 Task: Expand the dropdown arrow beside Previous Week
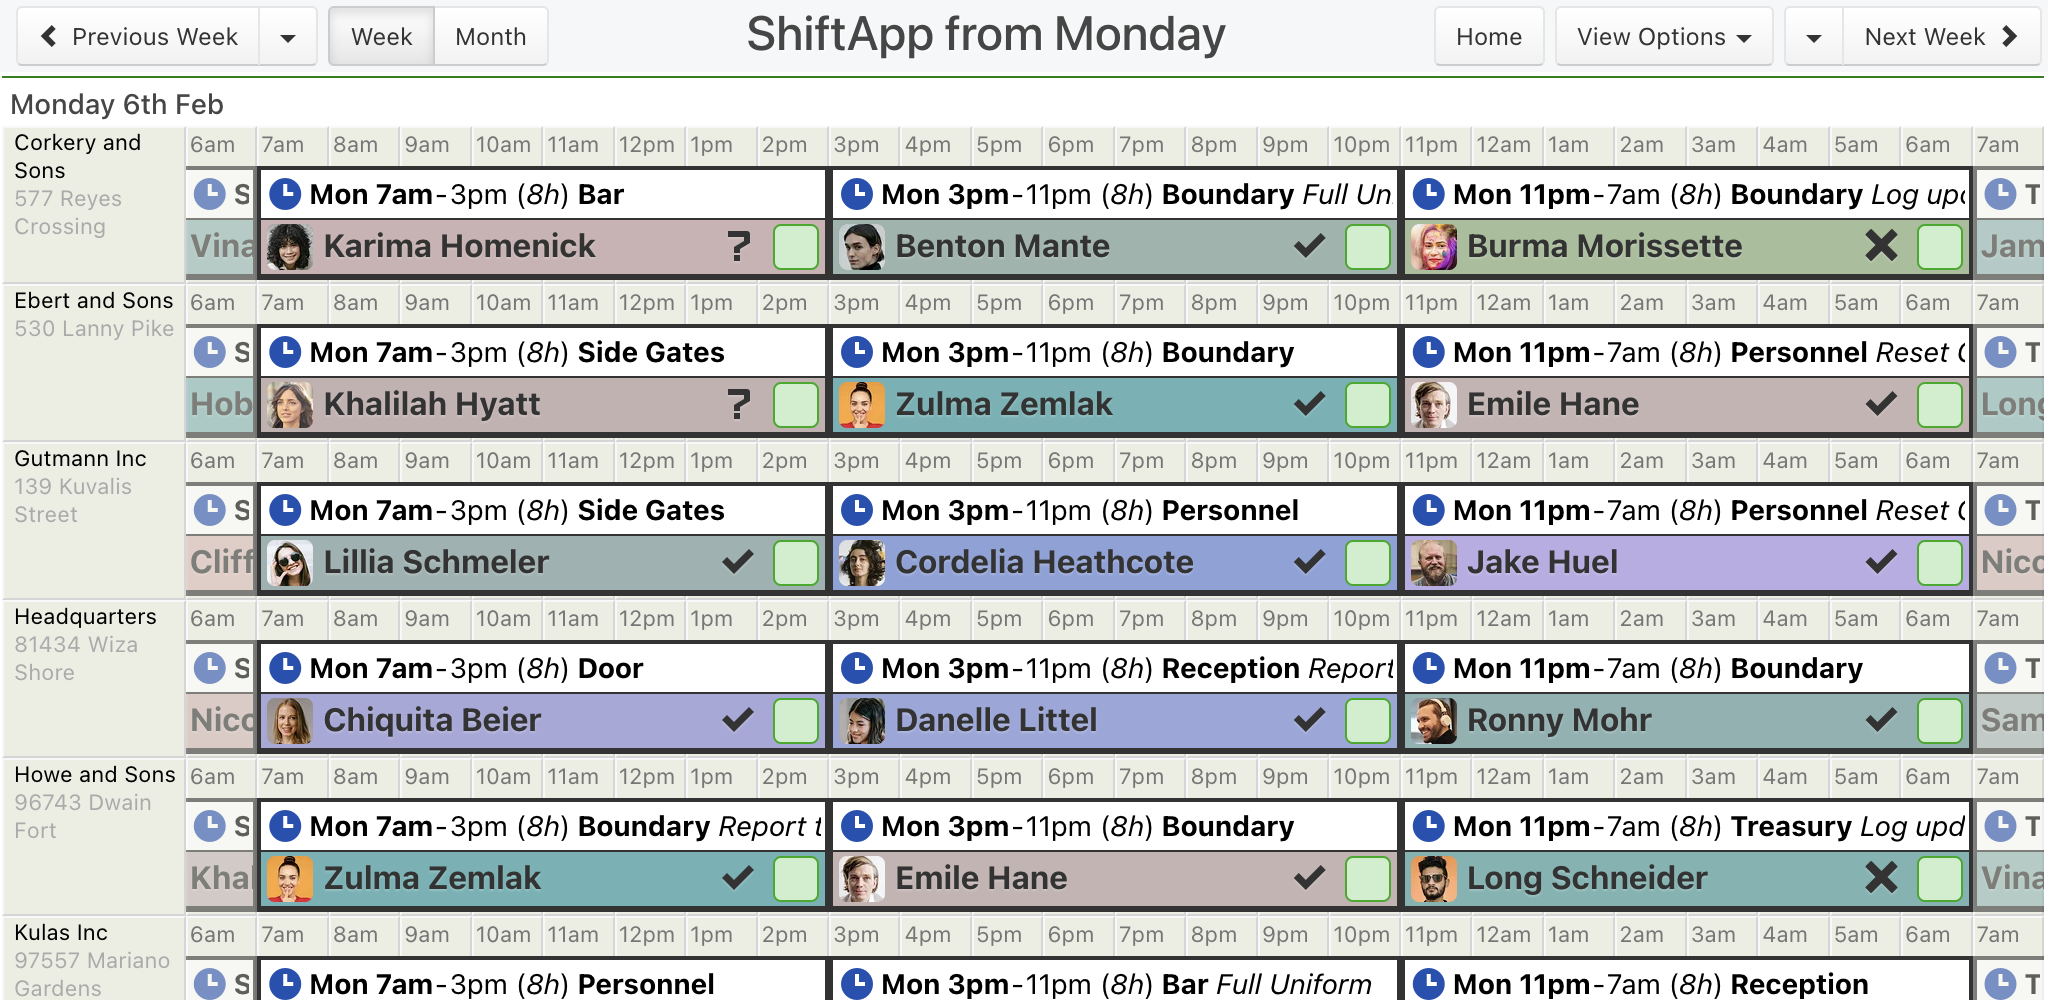click(288, 37)
